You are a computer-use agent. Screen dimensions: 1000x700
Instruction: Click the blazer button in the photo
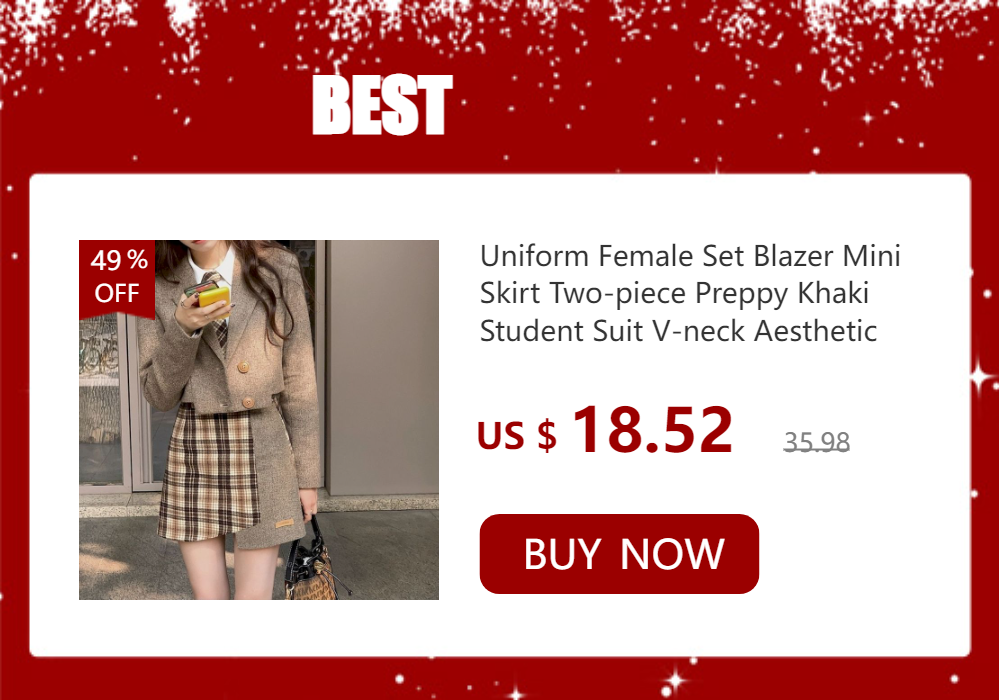click(x=243, y=367)
